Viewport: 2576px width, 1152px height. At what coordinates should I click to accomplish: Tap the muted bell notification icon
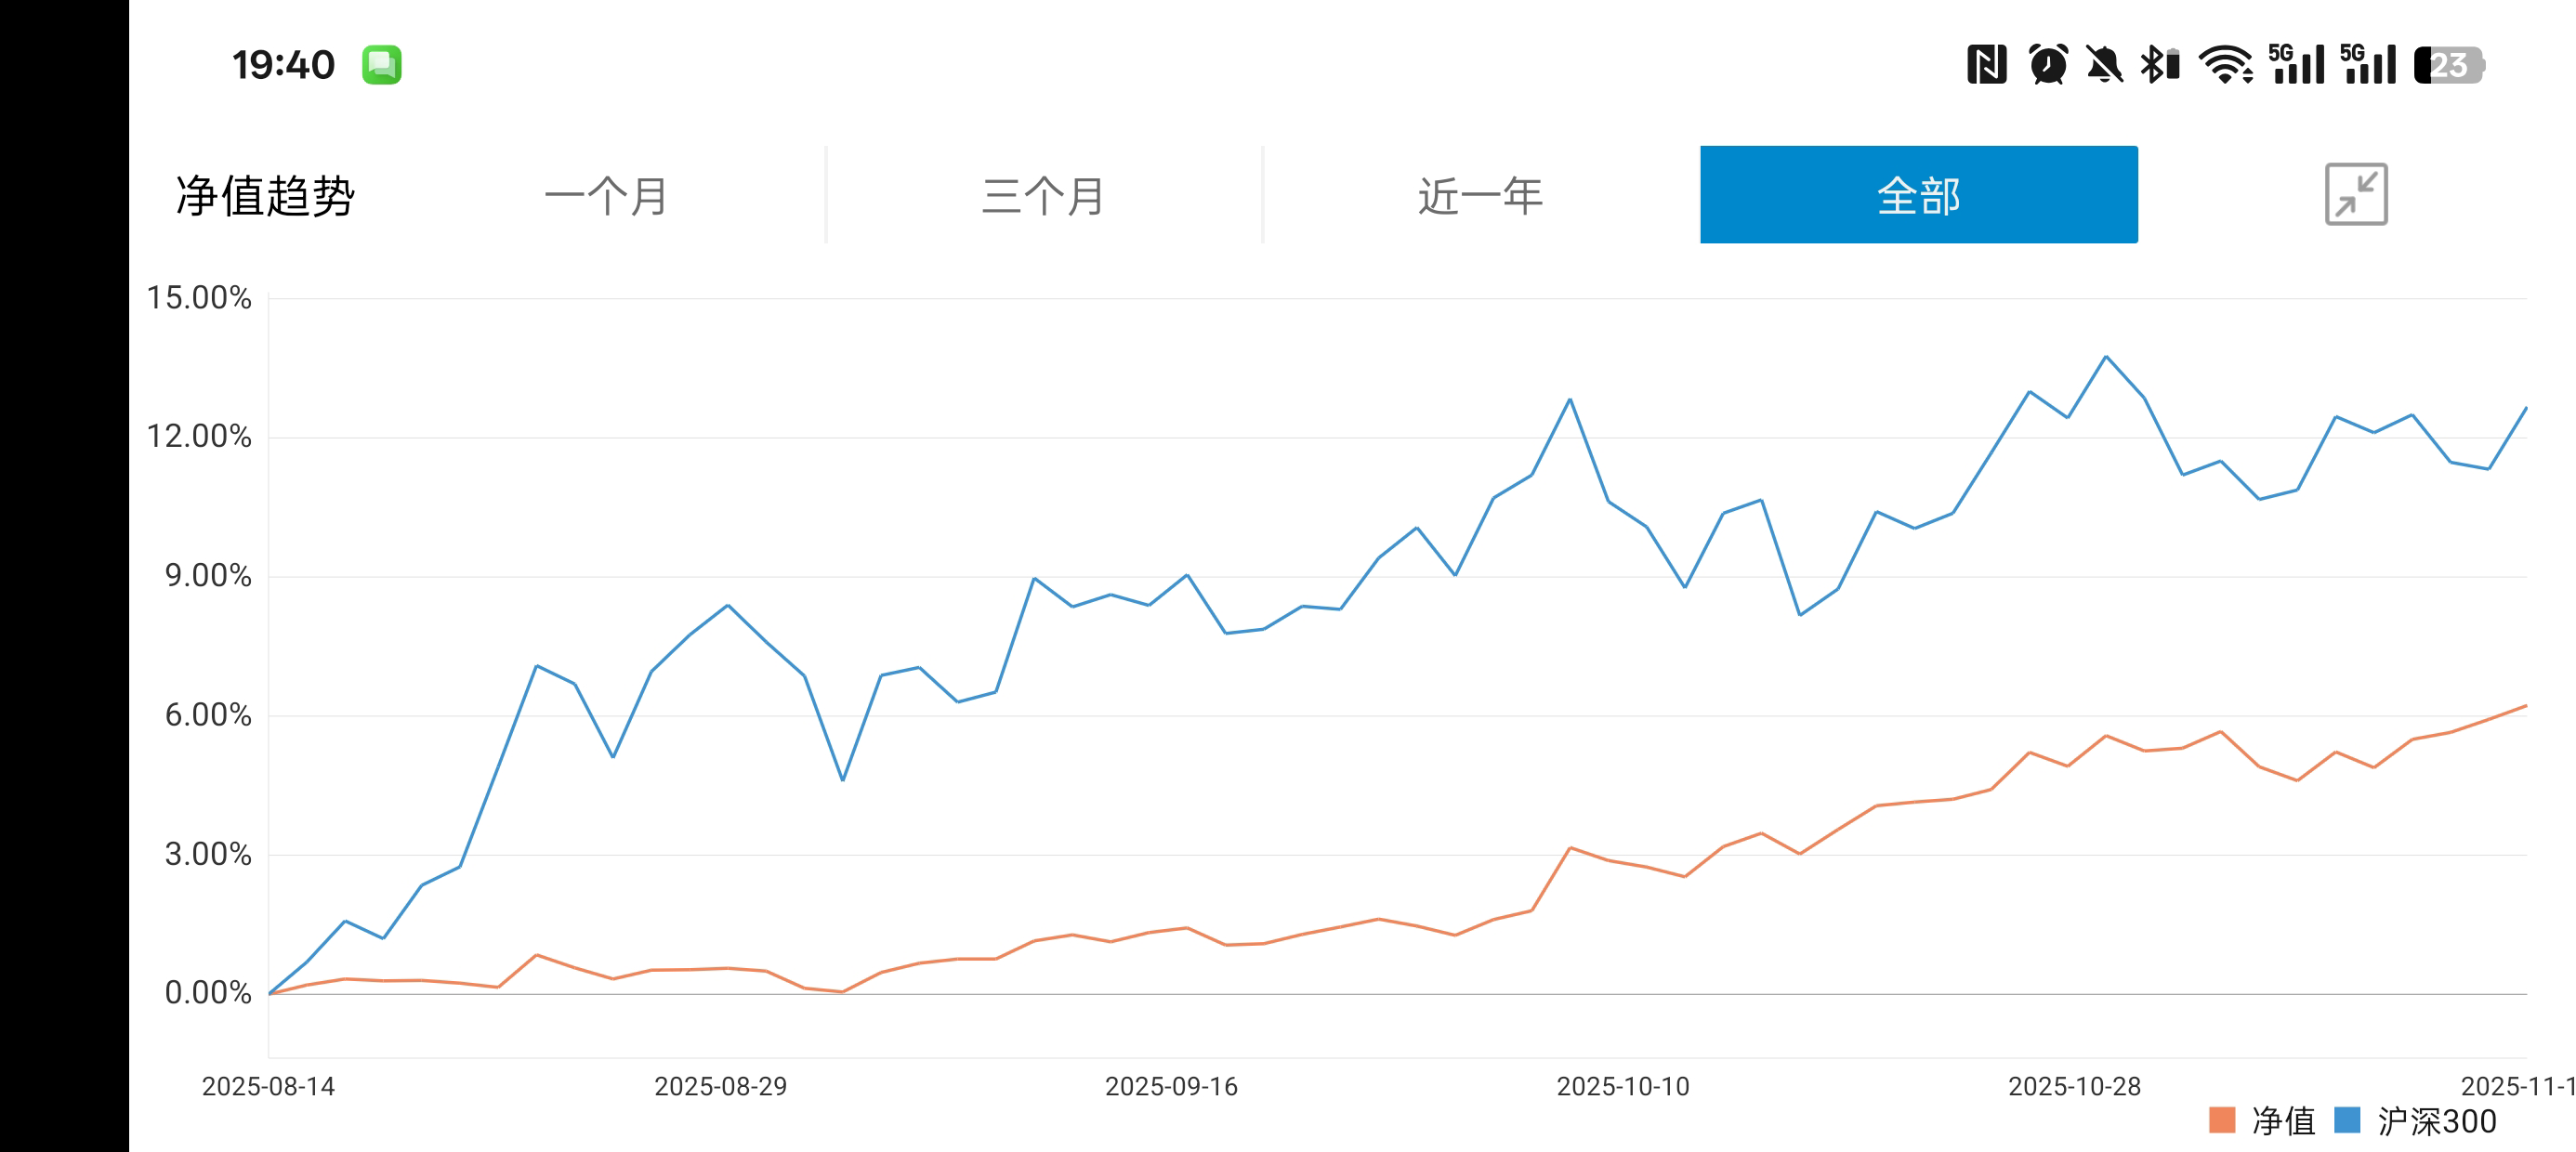[2103, 65]
